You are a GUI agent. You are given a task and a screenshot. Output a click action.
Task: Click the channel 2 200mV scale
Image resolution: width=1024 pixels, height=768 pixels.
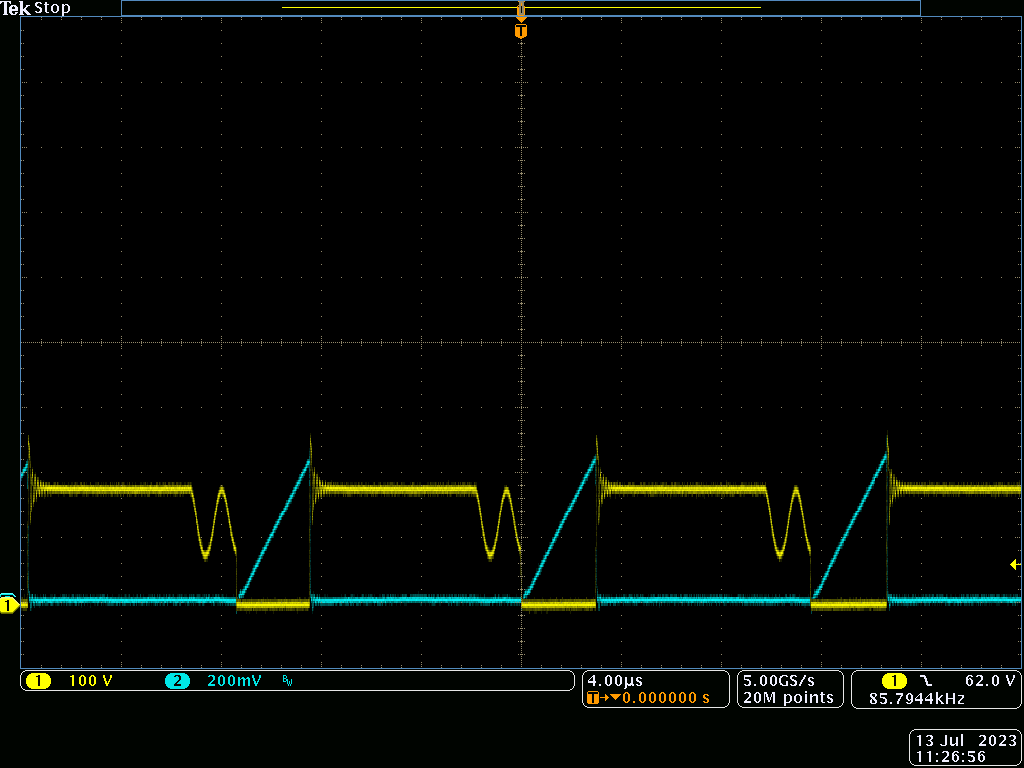234,681
